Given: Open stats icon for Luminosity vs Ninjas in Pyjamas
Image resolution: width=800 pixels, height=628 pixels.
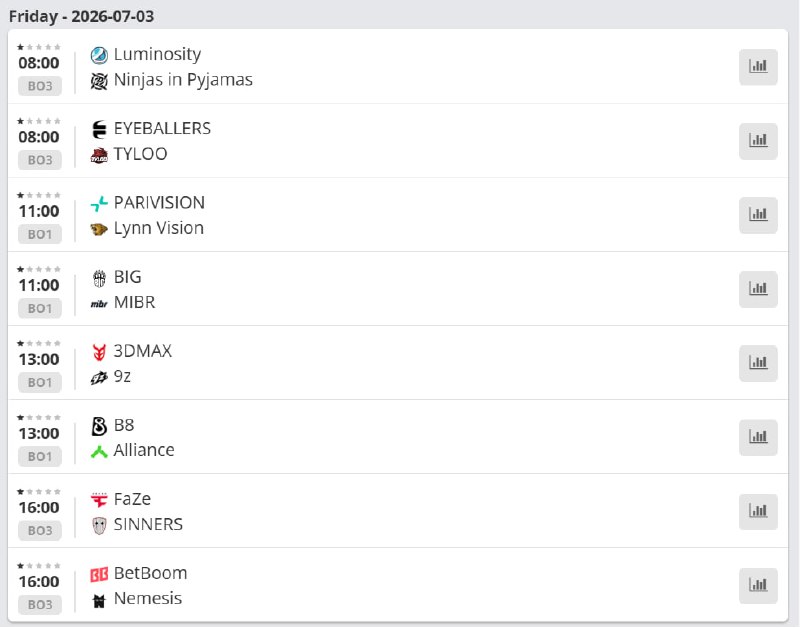Looking at the screenshot, I should pyautogui.click(x=758, y=67).
